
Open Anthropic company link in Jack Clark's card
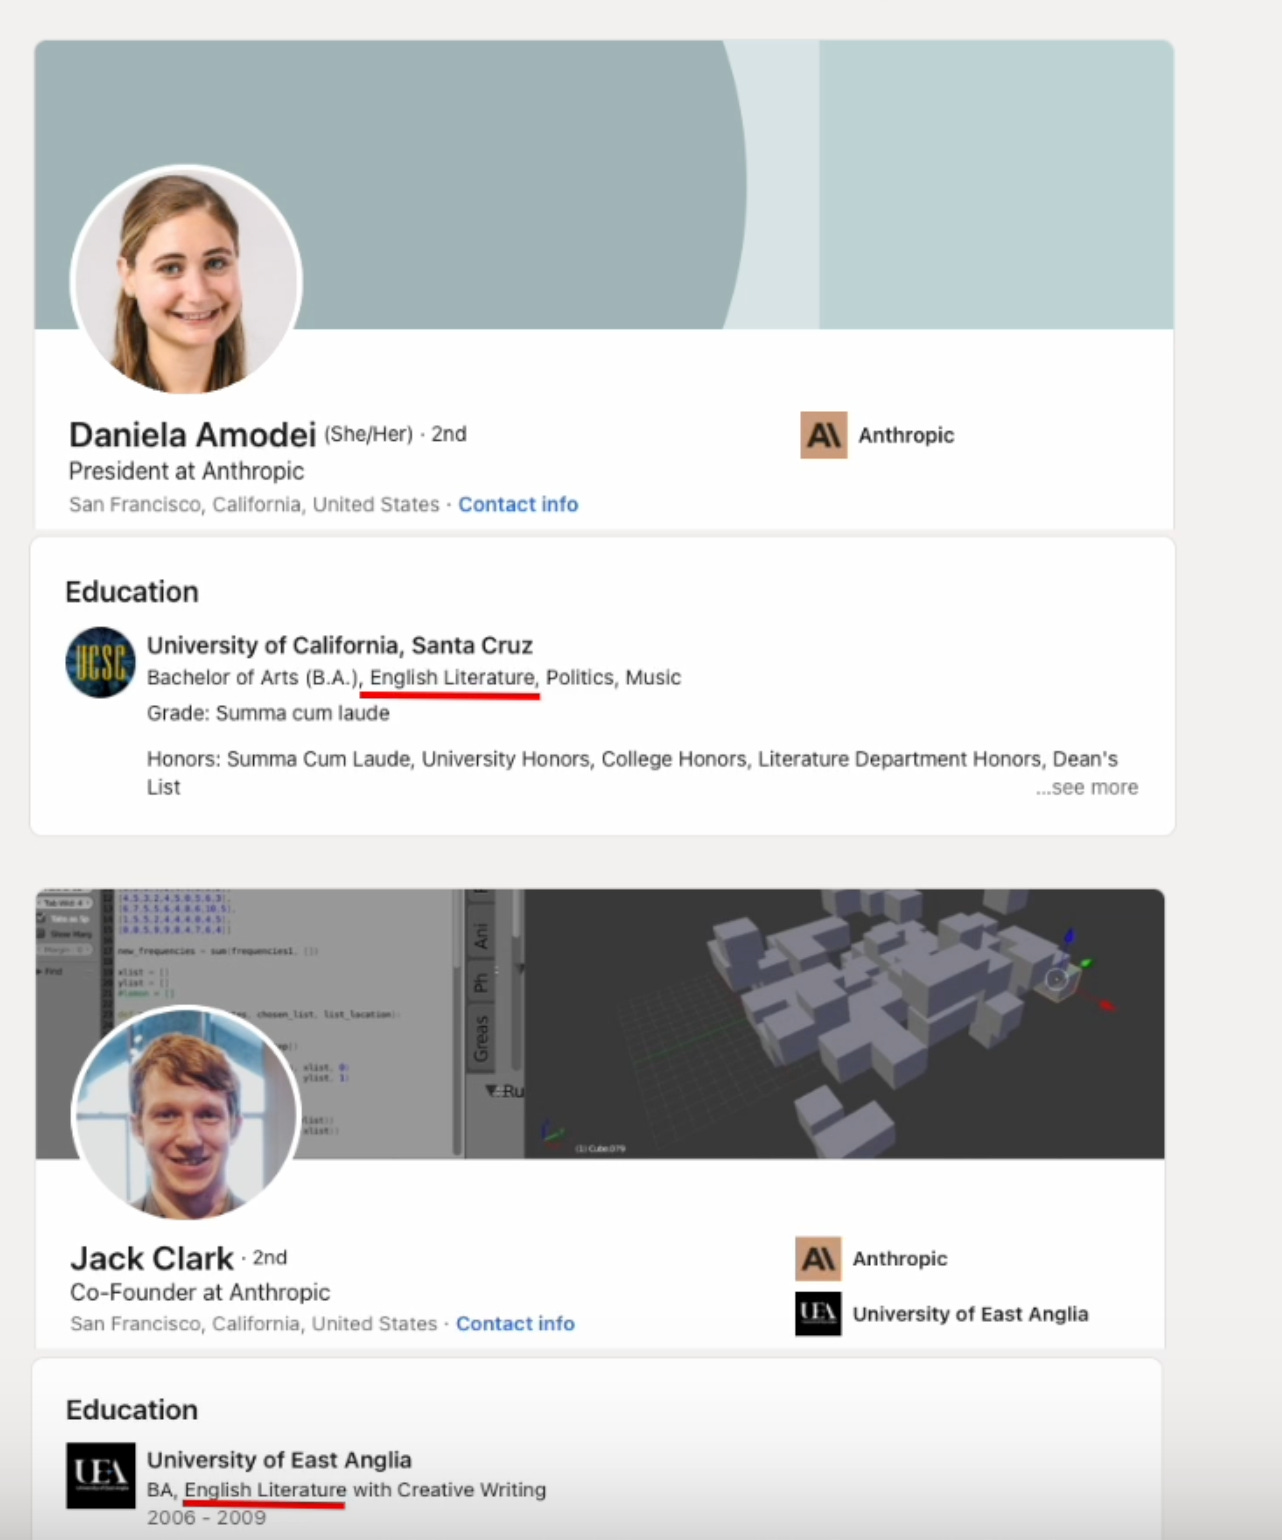(x=900, y=1259)
